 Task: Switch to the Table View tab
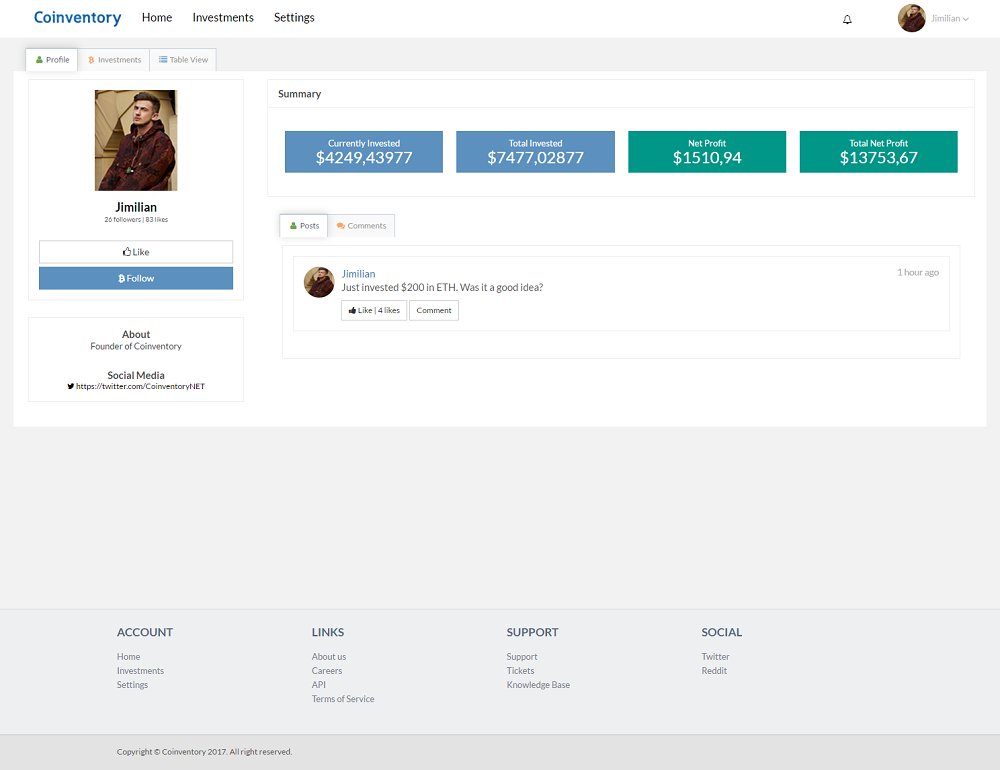(183, 59)
